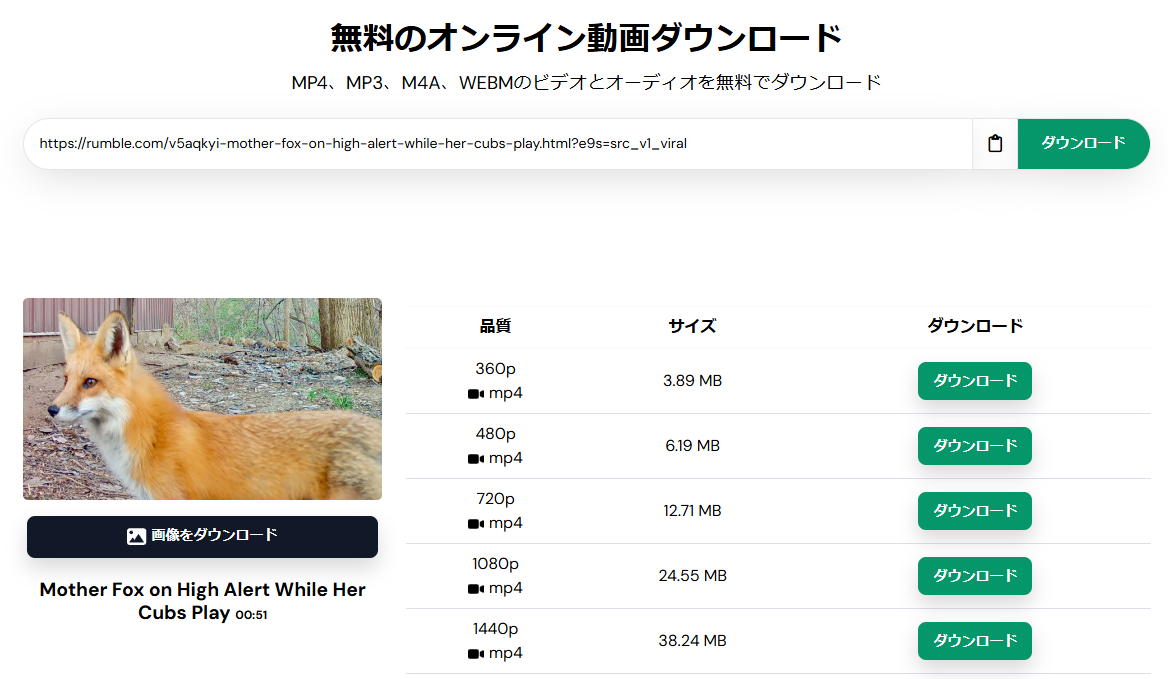
Task: Click the 品質 column header
Action: pos(495,325)
